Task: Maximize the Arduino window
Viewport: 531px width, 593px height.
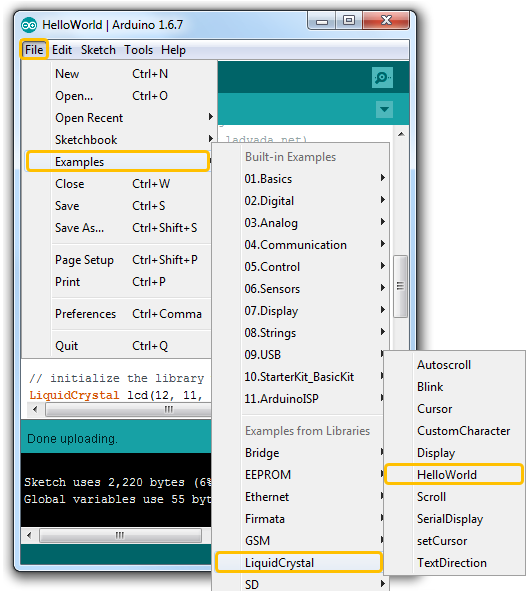Action: tap(349, 20)
